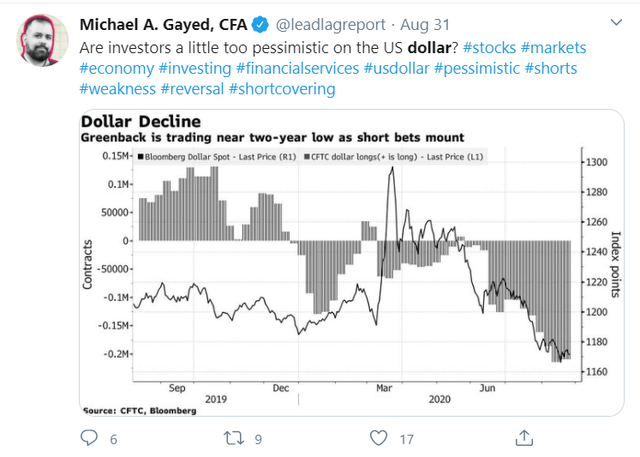Open the #markets hashtag
640x457 pixels.
point(553,48)
